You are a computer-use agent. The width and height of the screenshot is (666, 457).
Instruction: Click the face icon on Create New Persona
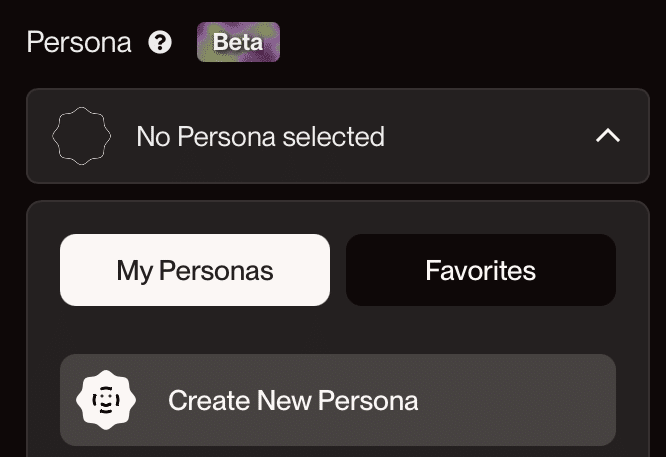point(106,400)
